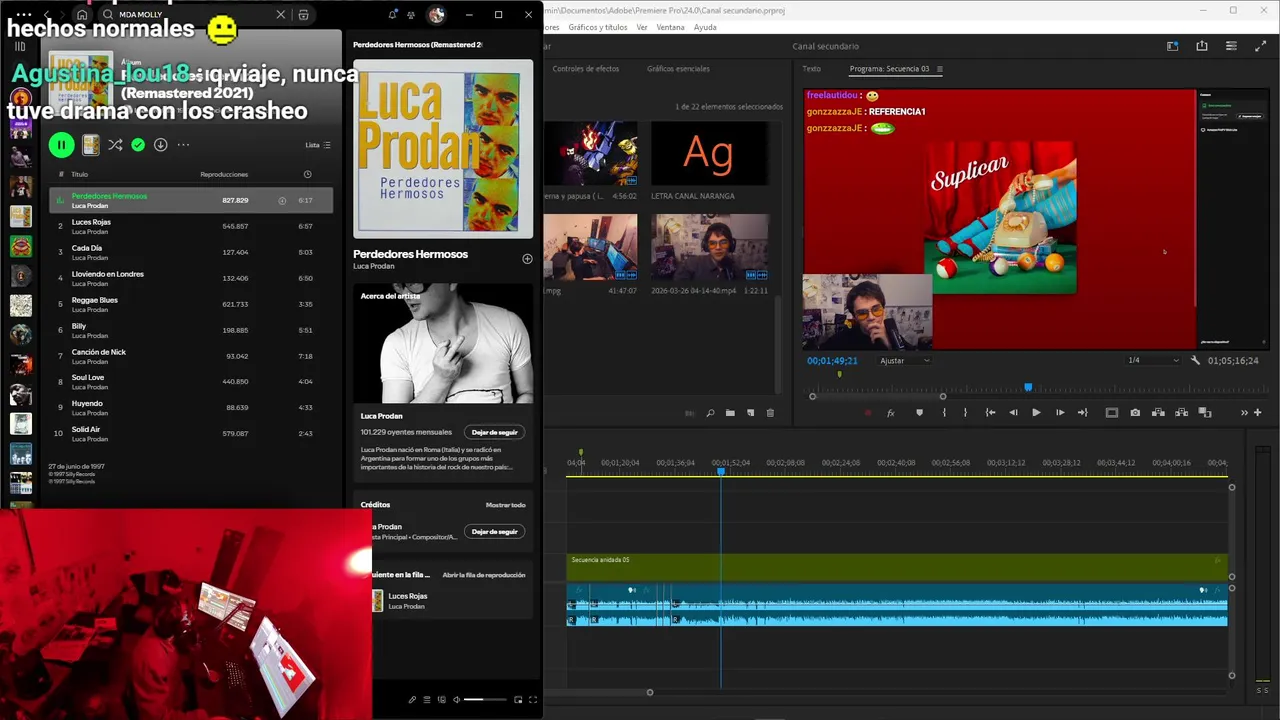This screenshot has height=720, width=1280.
Task: Mark In with the left brace icon
Action: click(x=943, y=412)
